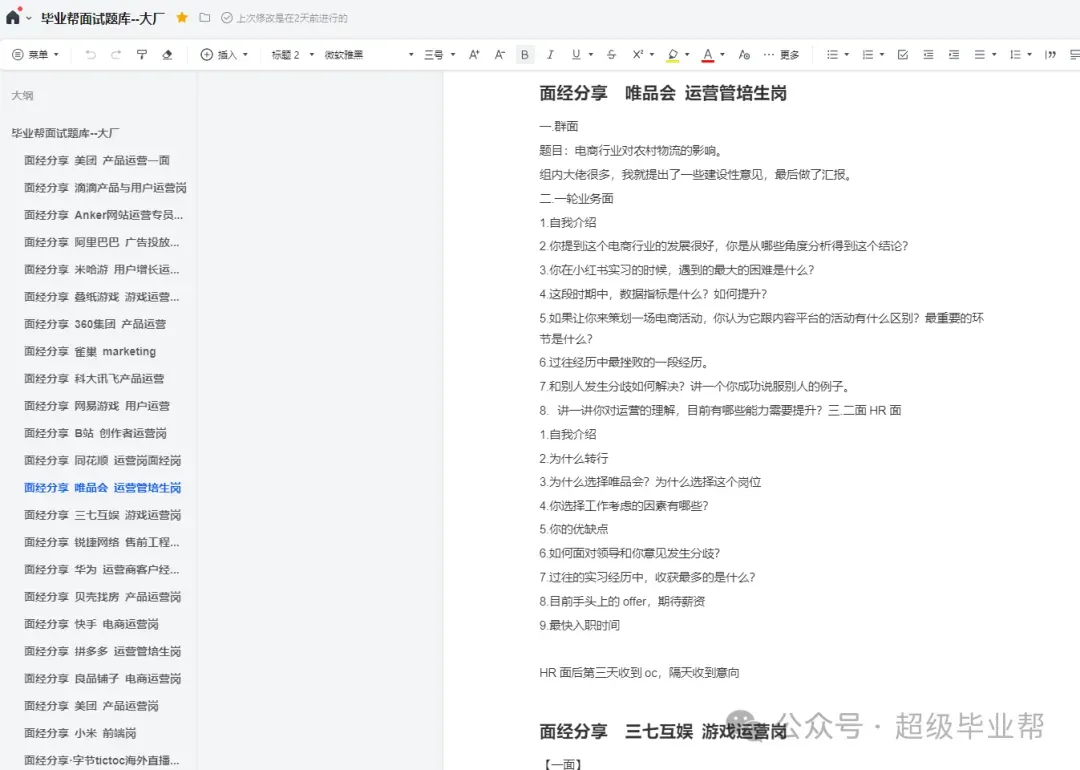Insert a numbered list
The height and width of the screenshot is (770, 1080).
tap(867, 54)
